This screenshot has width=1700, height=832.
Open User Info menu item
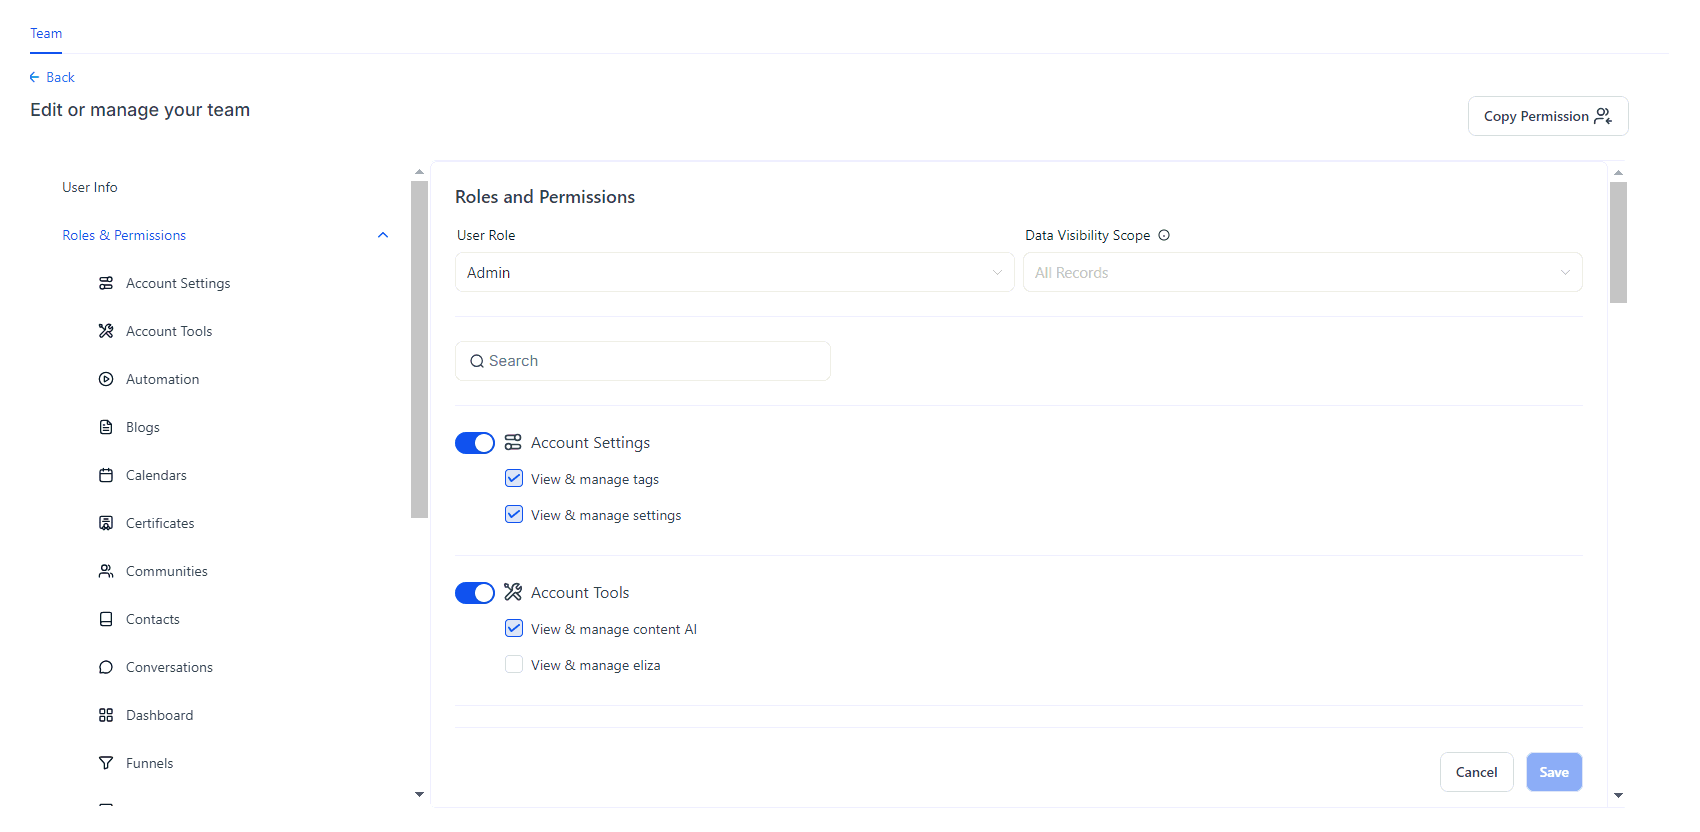click(90, 187)
